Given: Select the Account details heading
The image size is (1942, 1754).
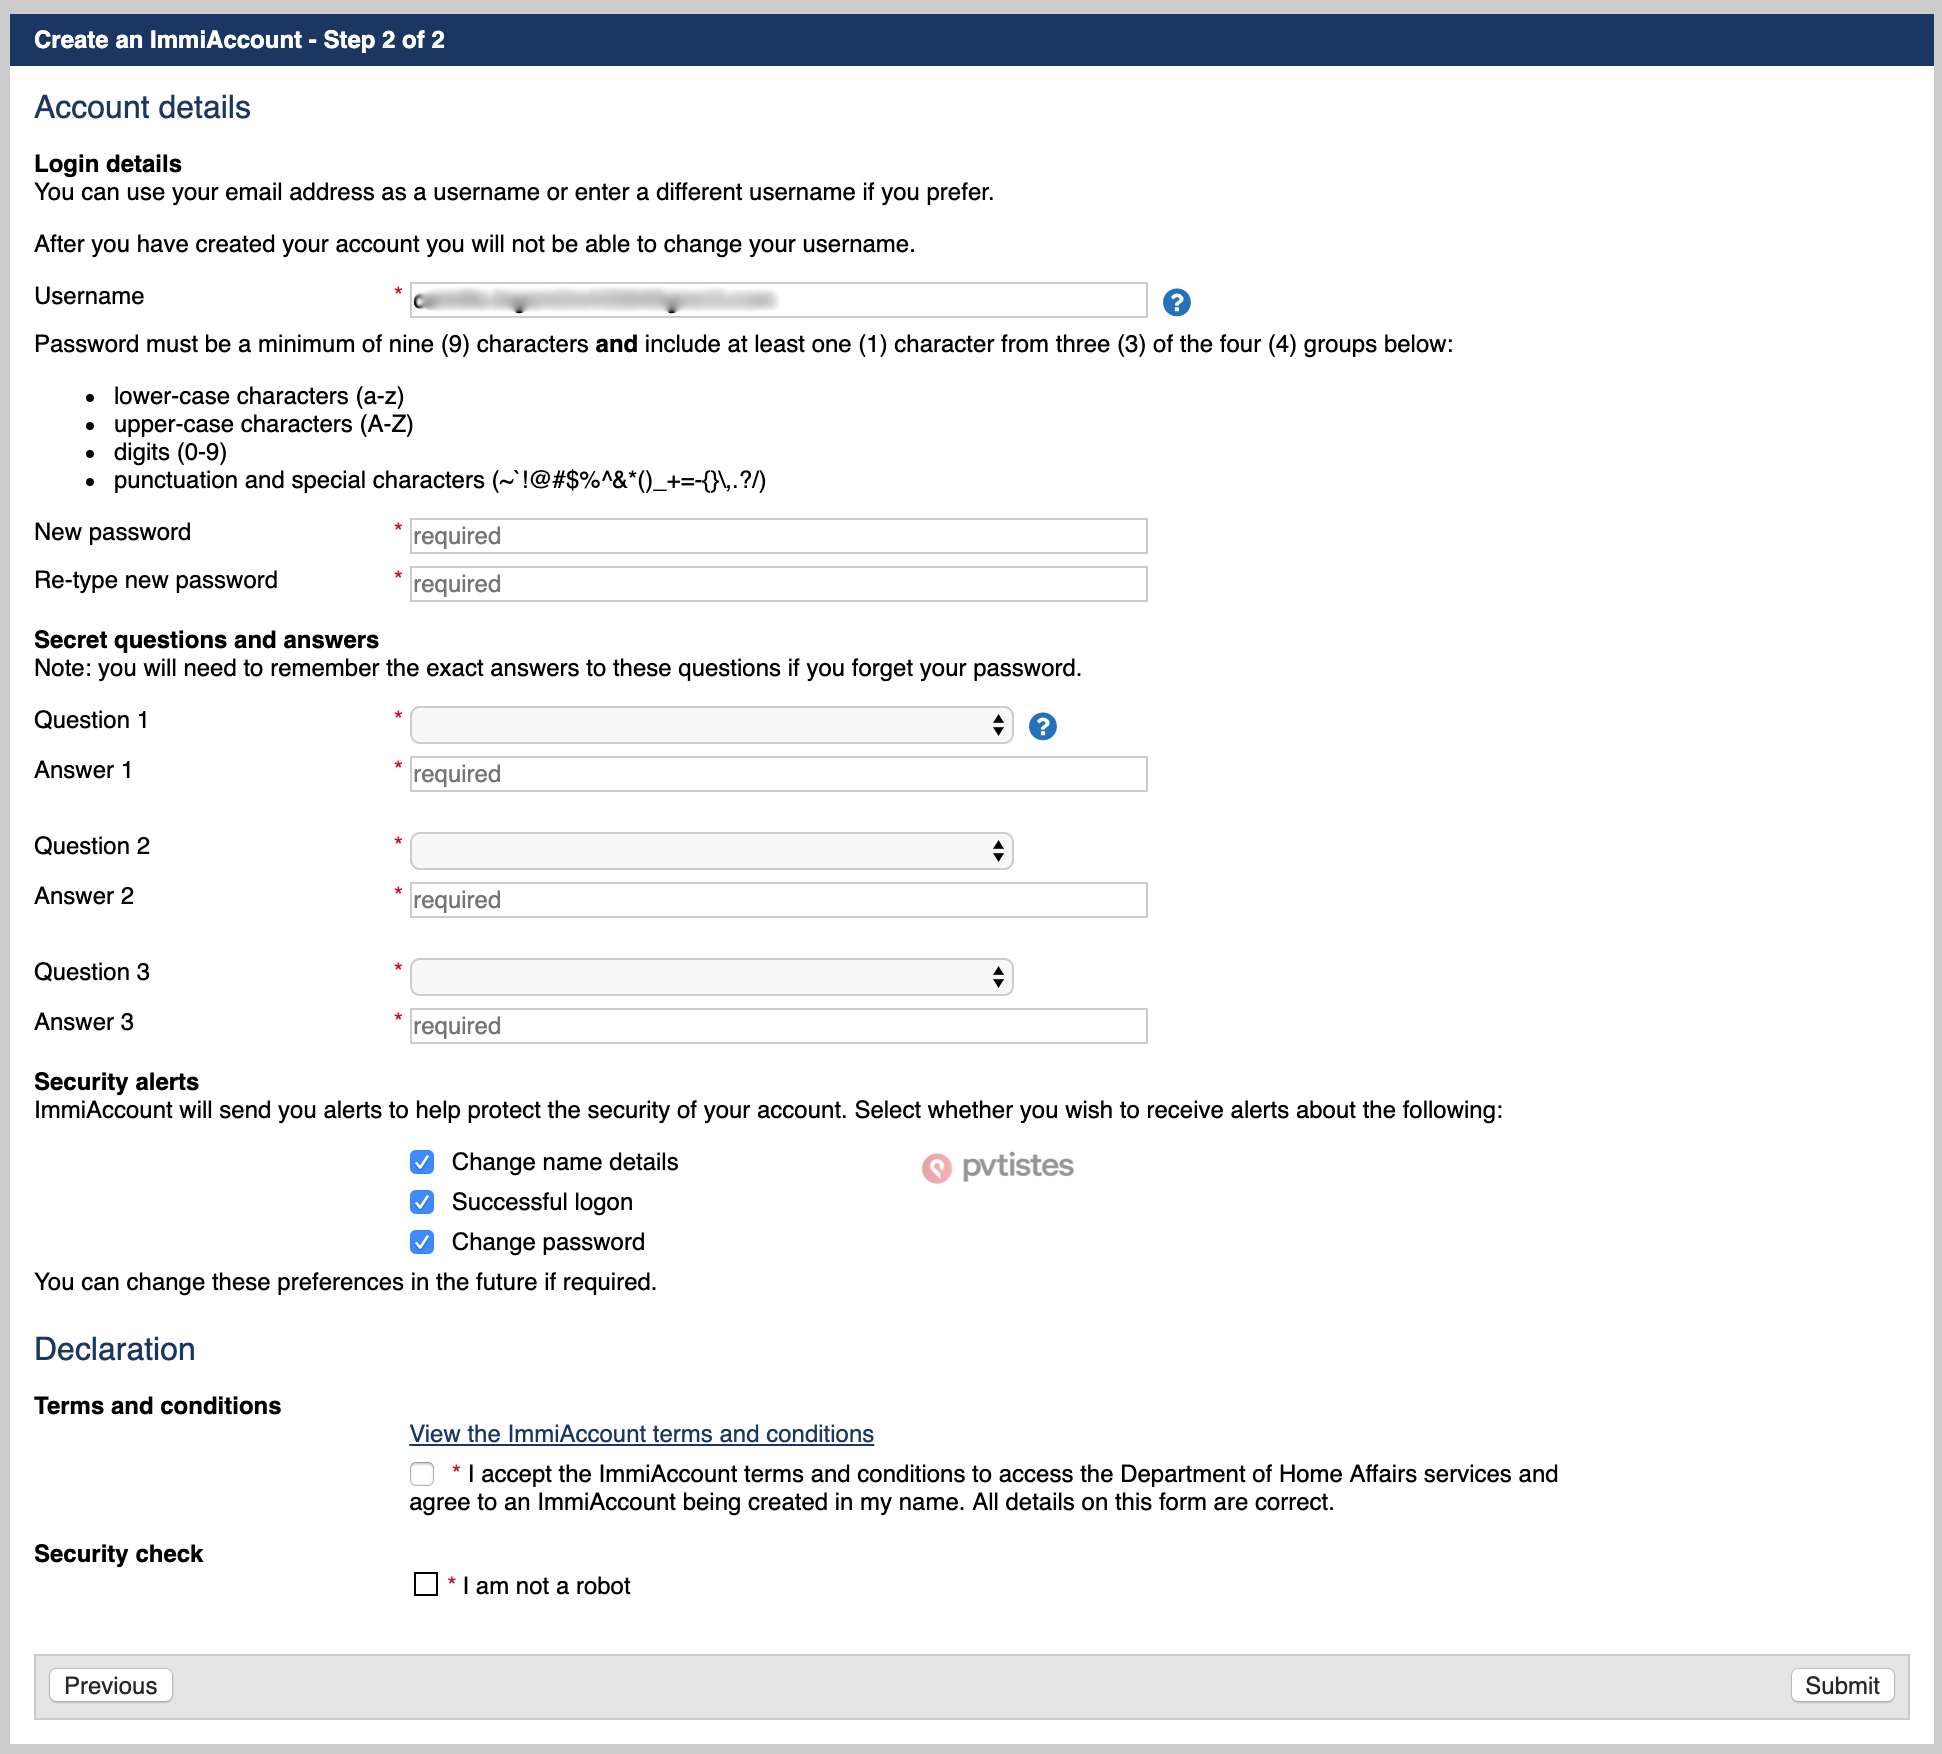Looking at the screenshot, I should pyautogui.click(x=142, y=107).
